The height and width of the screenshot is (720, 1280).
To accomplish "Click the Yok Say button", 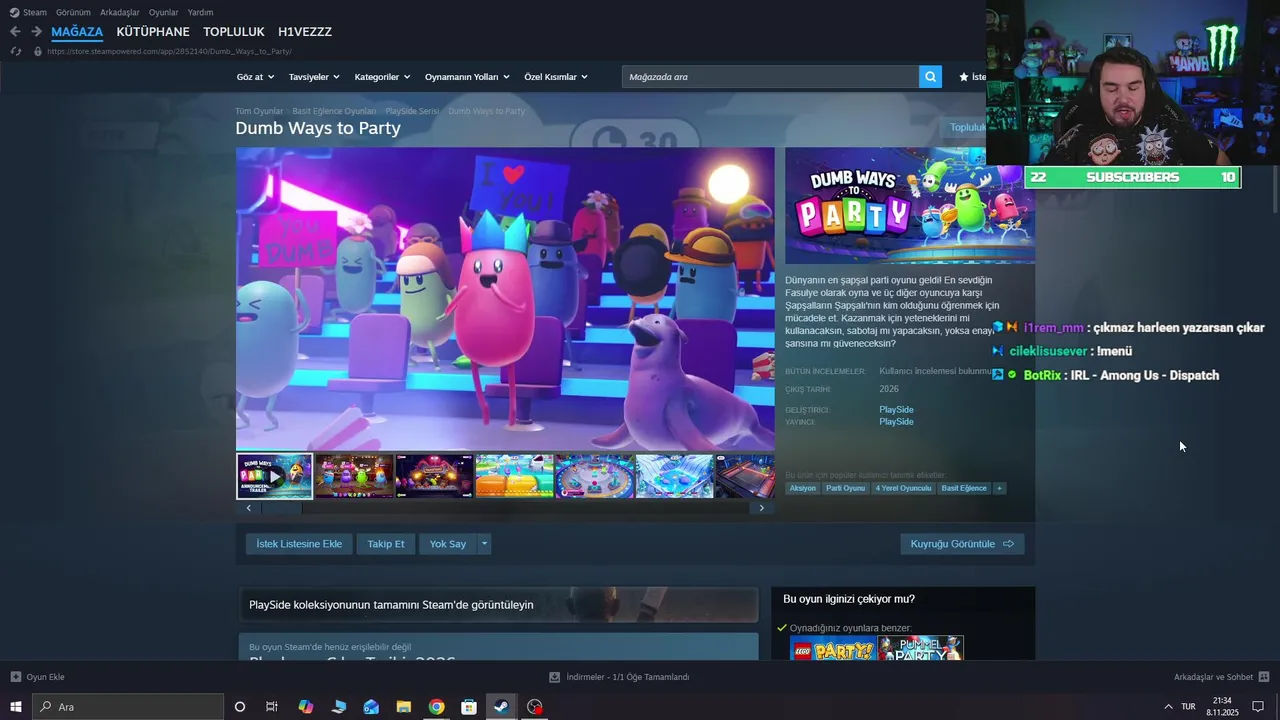I will (x=448, y=544).
